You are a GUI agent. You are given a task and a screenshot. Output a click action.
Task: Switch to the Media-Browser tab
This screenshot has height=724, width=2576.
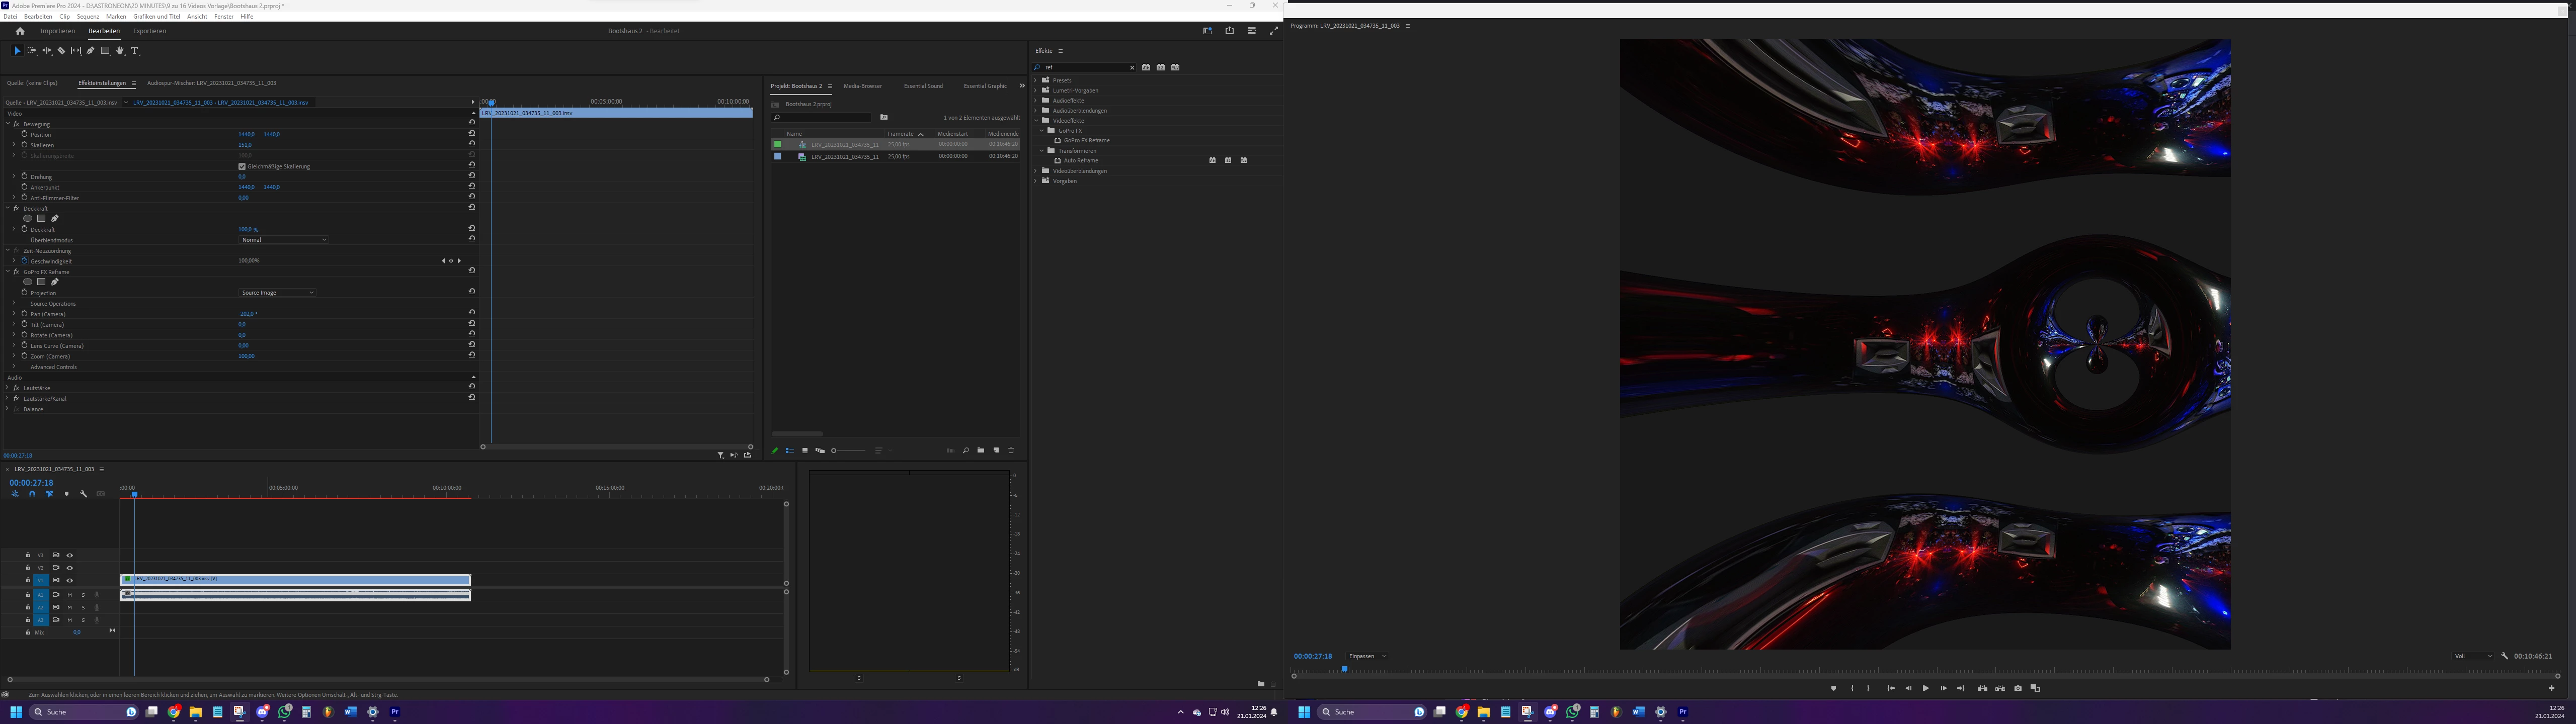862,86
